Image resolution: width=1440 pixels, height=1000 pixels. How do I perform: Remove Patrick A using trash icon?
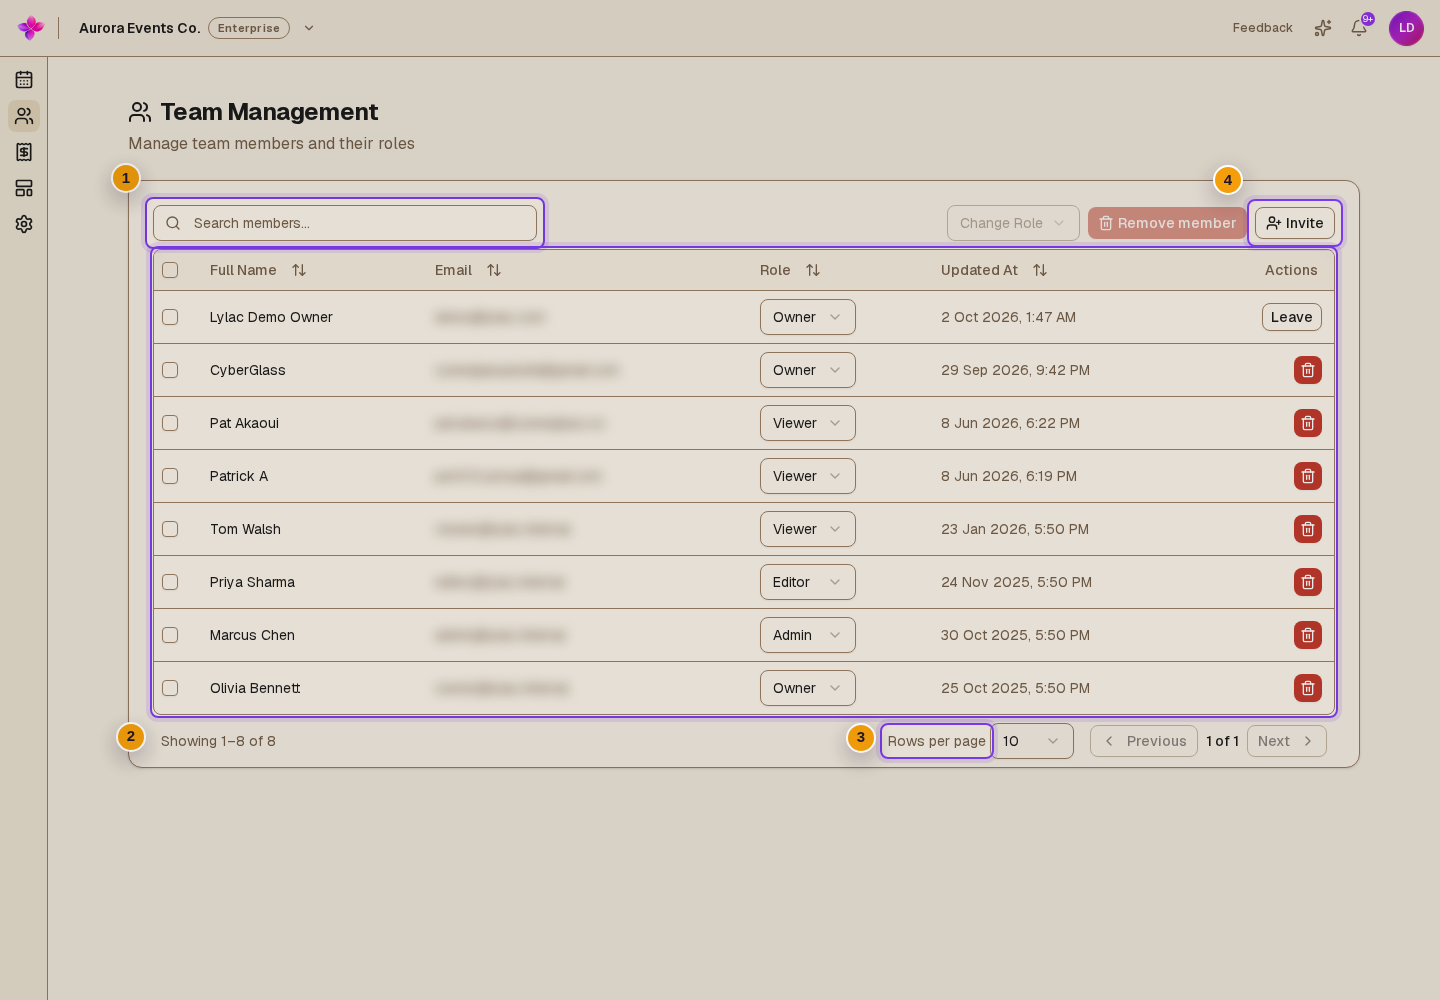pos(1308,476)
